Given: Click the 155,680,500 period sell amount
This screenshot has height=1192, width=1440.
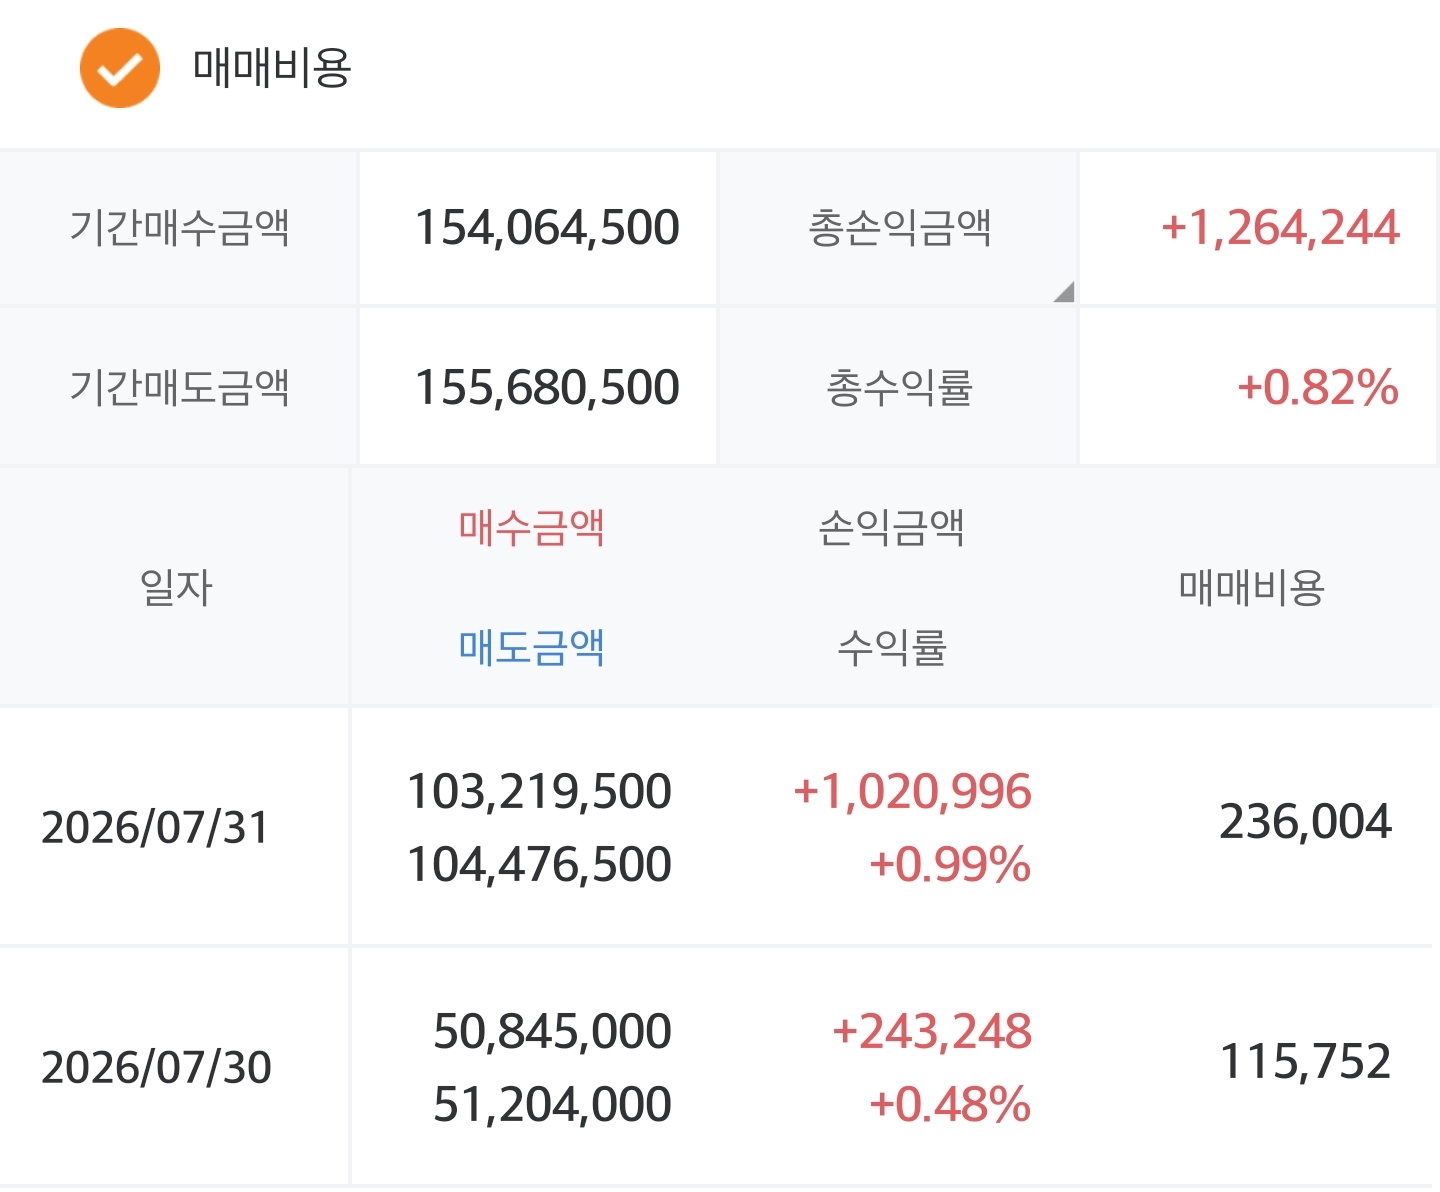Looking at the screenshot, I should tap(547, 387).
